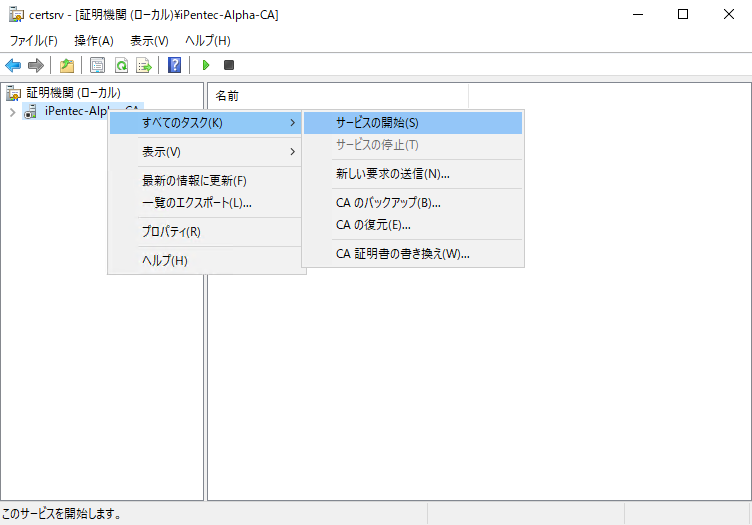Open the すべてのタスク(K) submenu
The height and width of the screenshot is (525, 752).
click(x=206, y=123)
